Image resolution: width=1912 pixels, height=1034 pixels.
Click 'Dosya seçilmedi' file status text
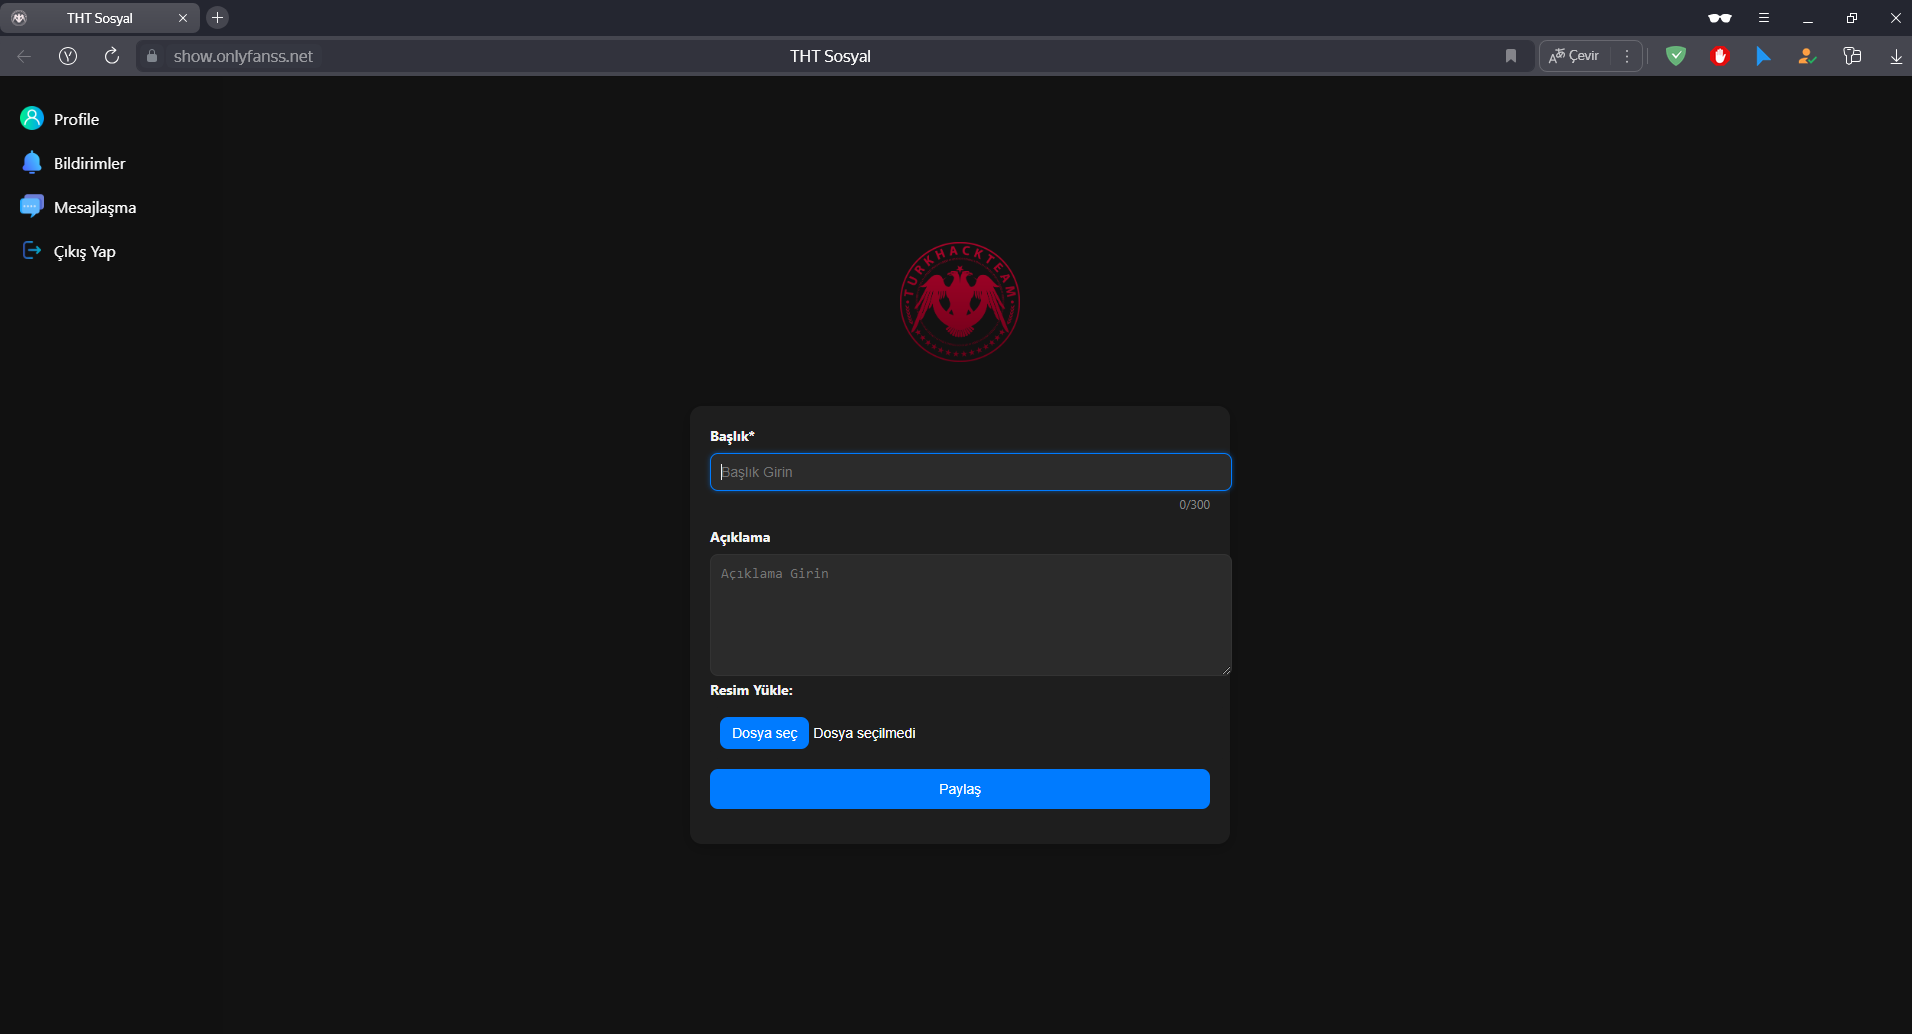864,733
